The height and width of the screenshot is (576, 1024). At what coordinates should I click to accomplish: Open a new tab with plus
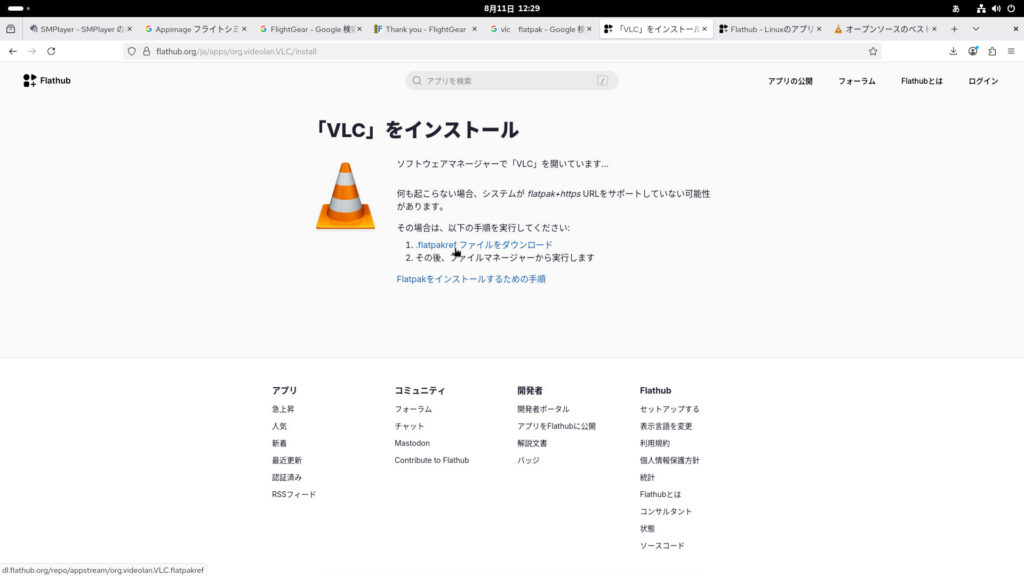point(954,29)
